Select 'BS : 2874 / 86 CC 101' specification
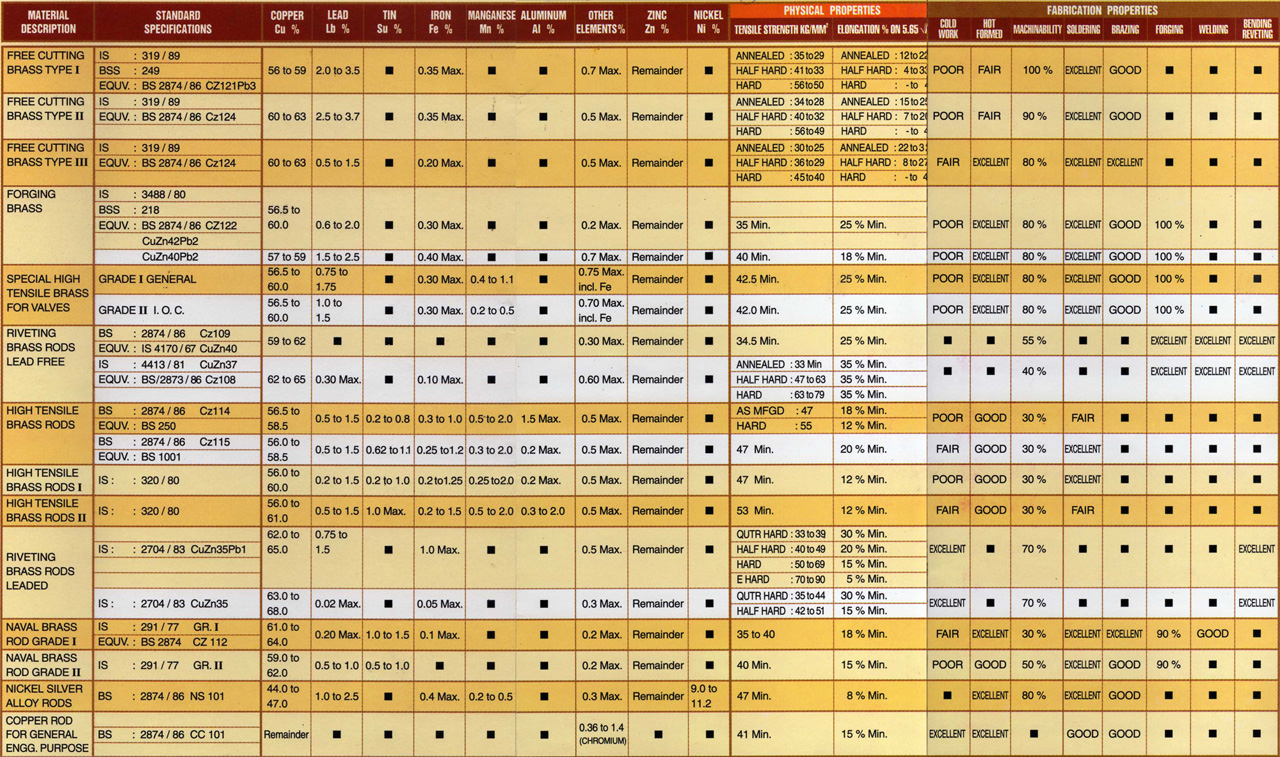Screen dimensions: 1280x757 [x=162, y=734]
